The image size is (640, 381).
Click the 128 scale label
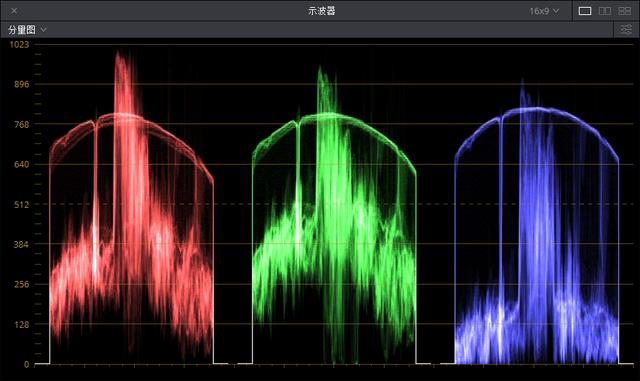pos(22,324)
